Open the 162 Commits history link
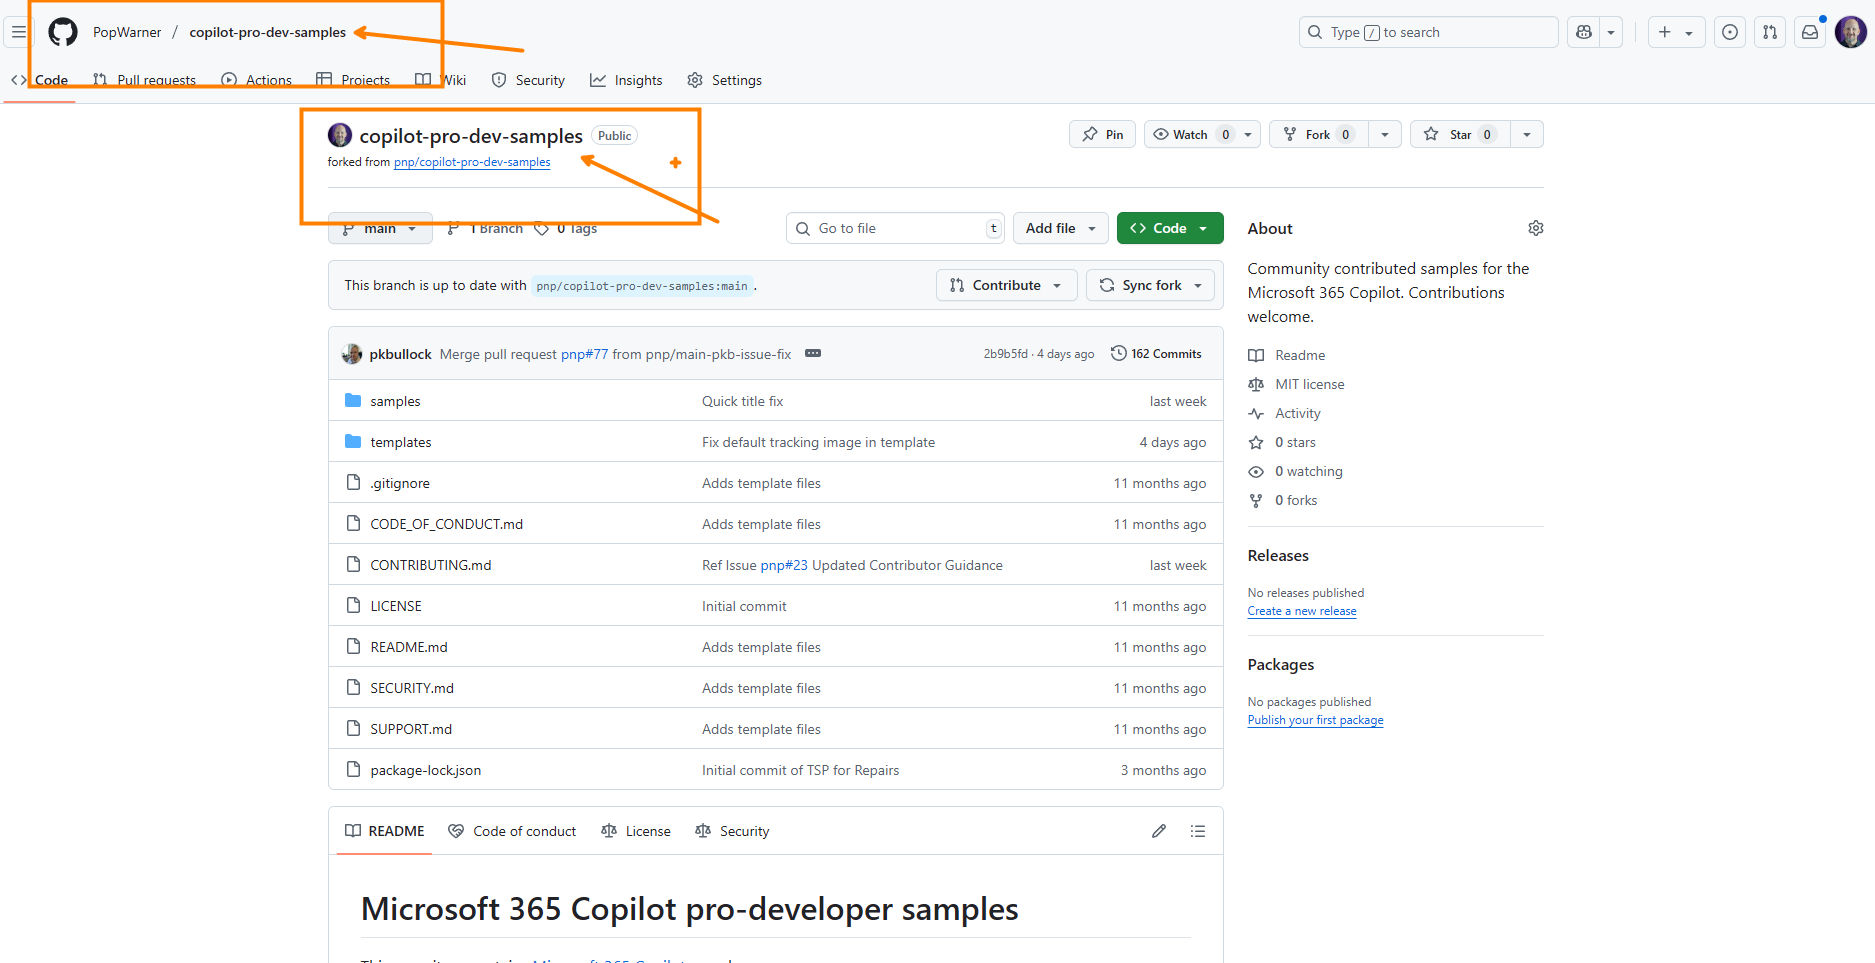This screenshot has width=1875, height=963. click(x=1156, y=353)
